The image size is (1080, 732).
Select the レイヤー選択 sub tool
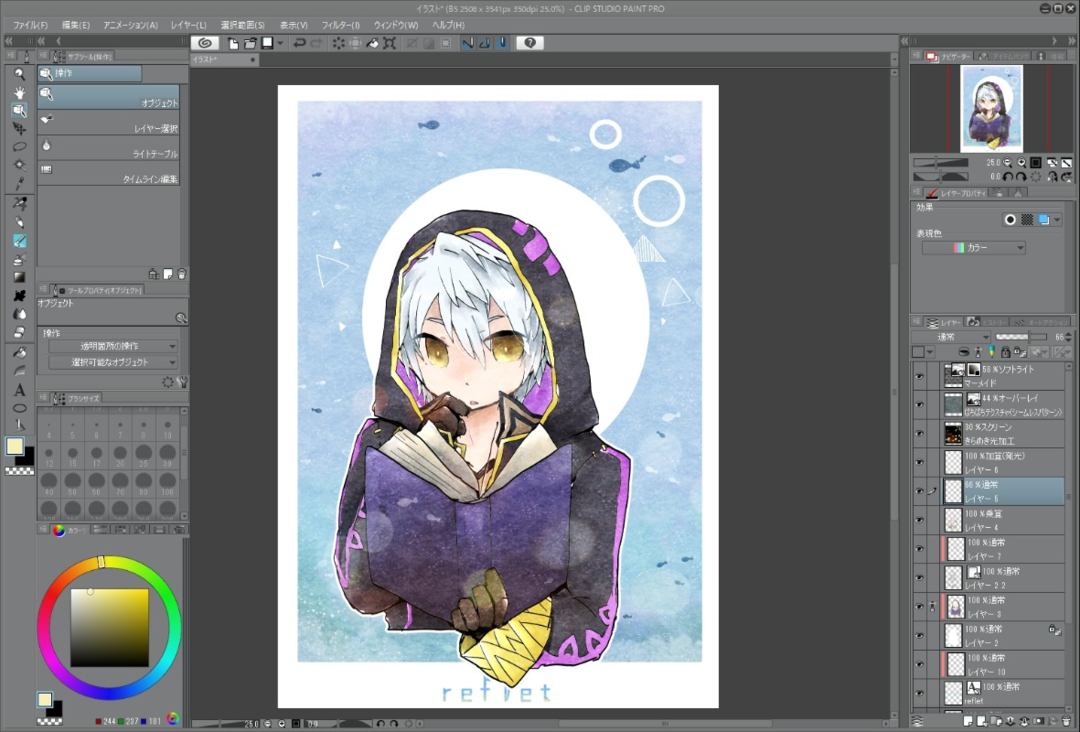(x=109, y=123)
